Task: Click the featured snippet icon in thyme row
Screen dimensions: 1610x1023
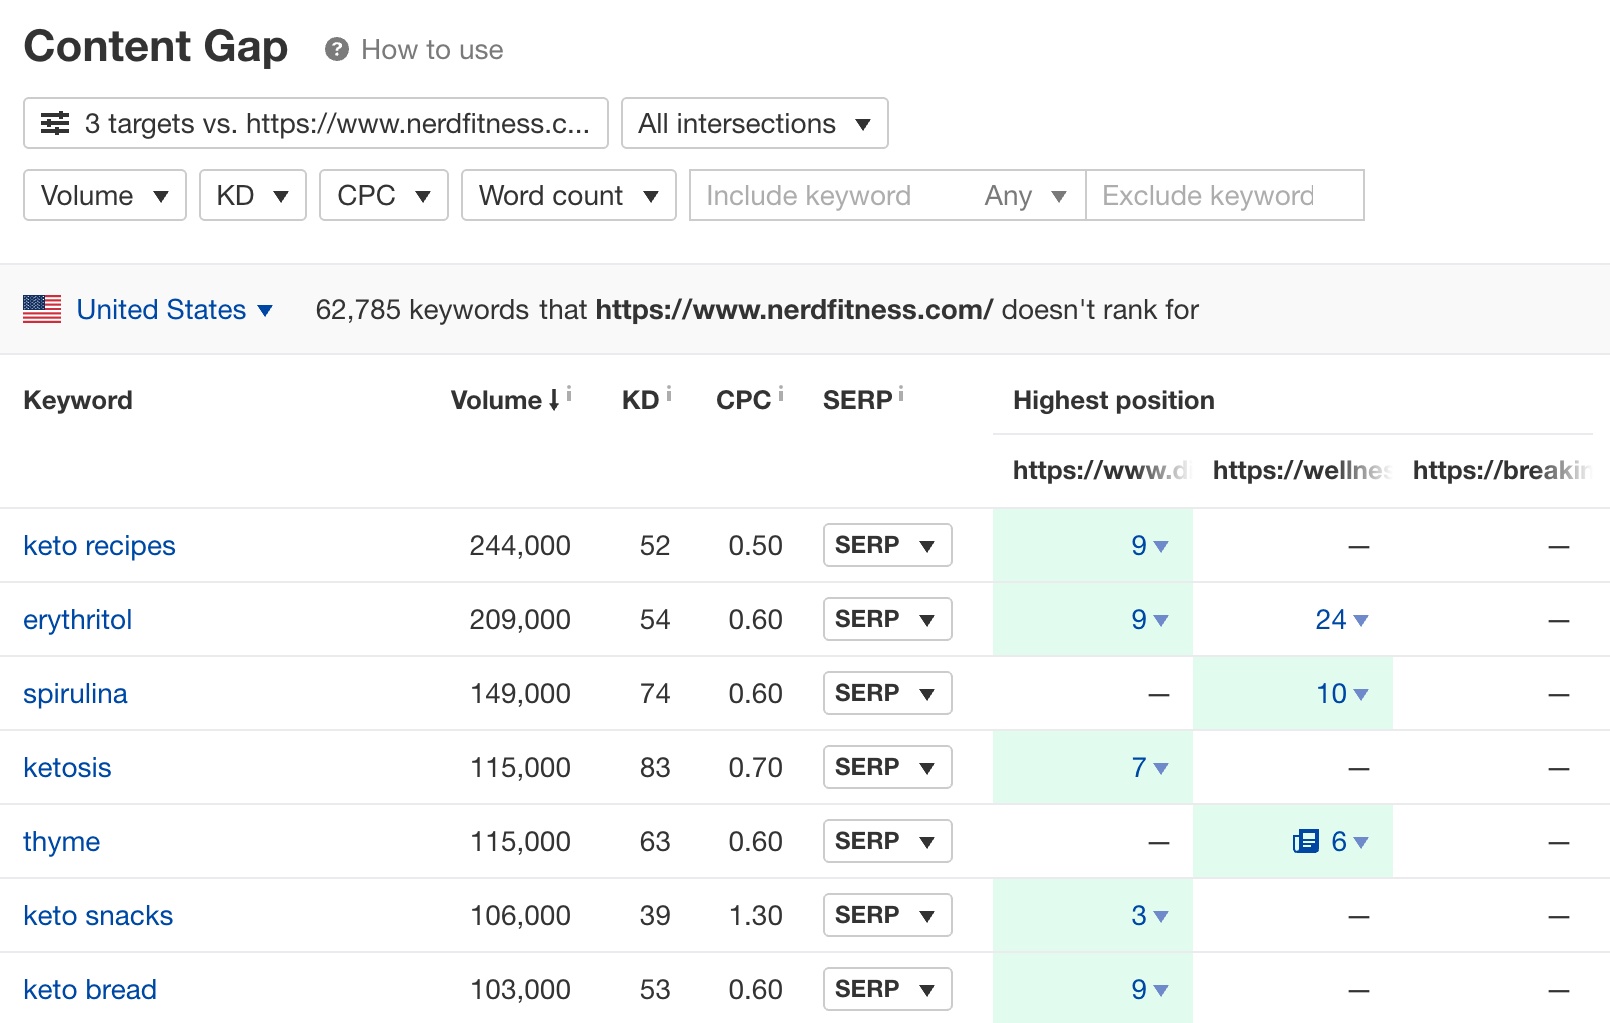Action: tap(1305, 841)
